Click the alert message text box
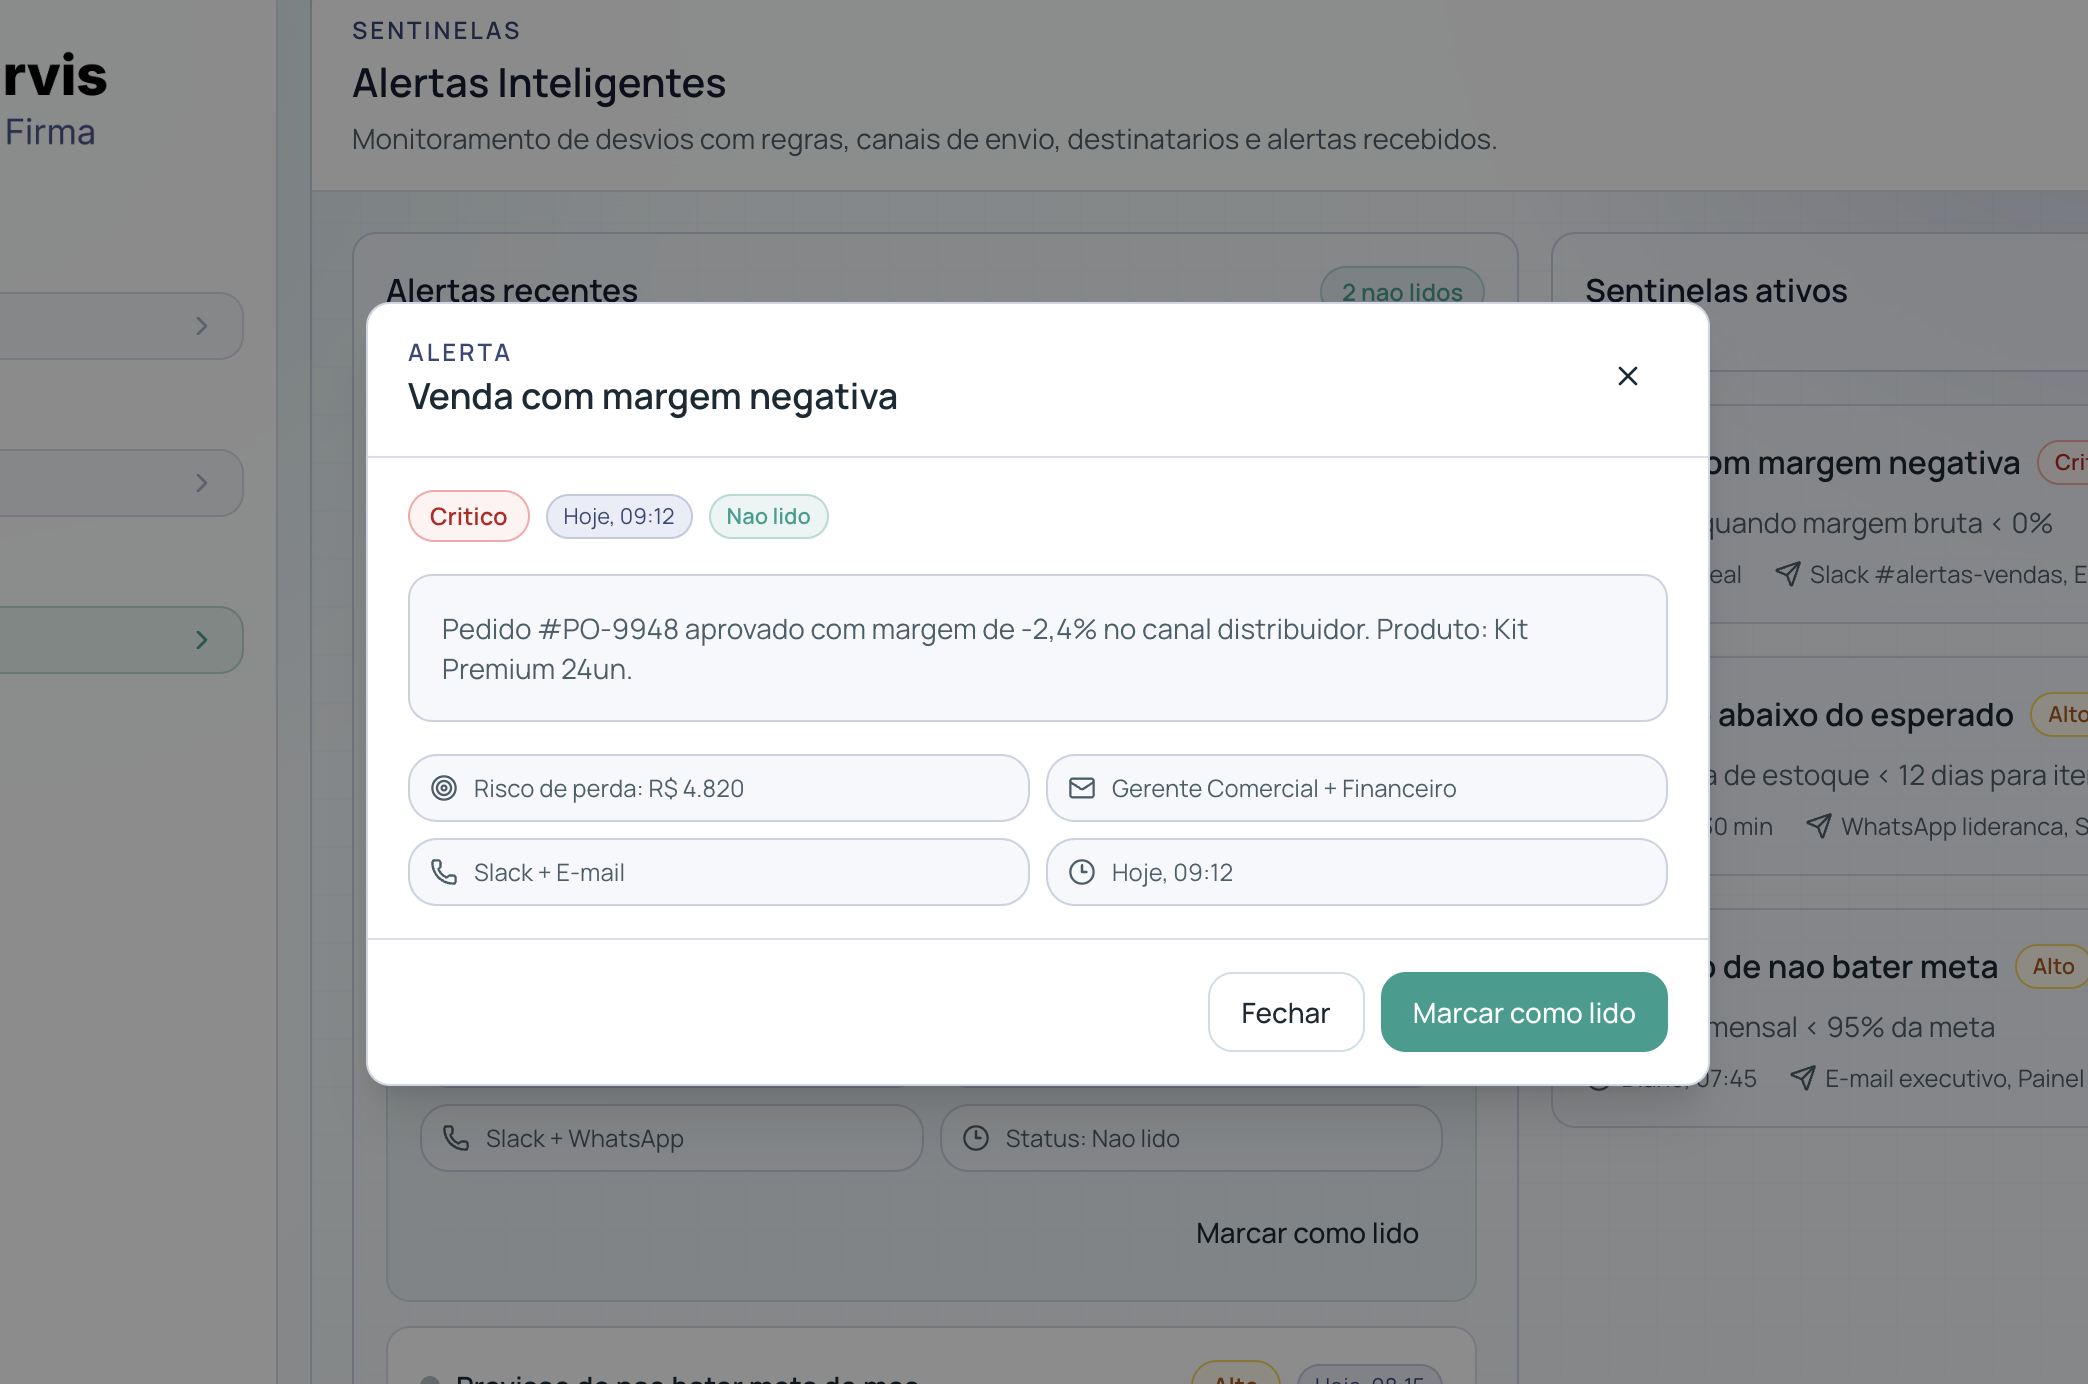 tap(1036, 648)
